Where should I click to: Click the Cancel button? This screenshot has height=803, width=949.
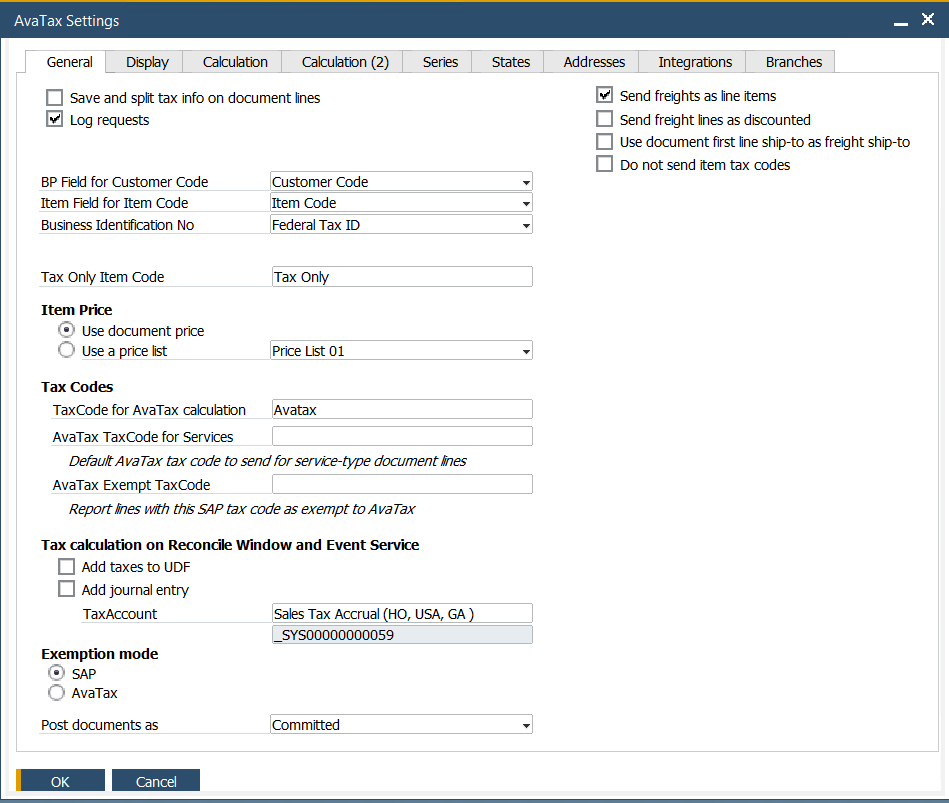156,781
